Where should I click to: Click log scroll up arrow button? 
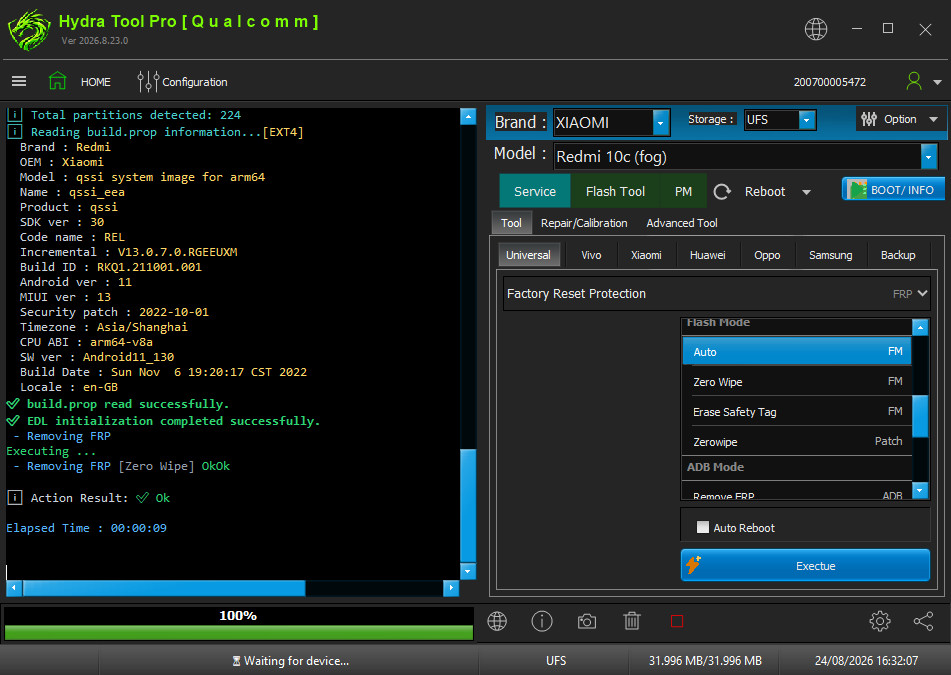(x=468, y=116)
